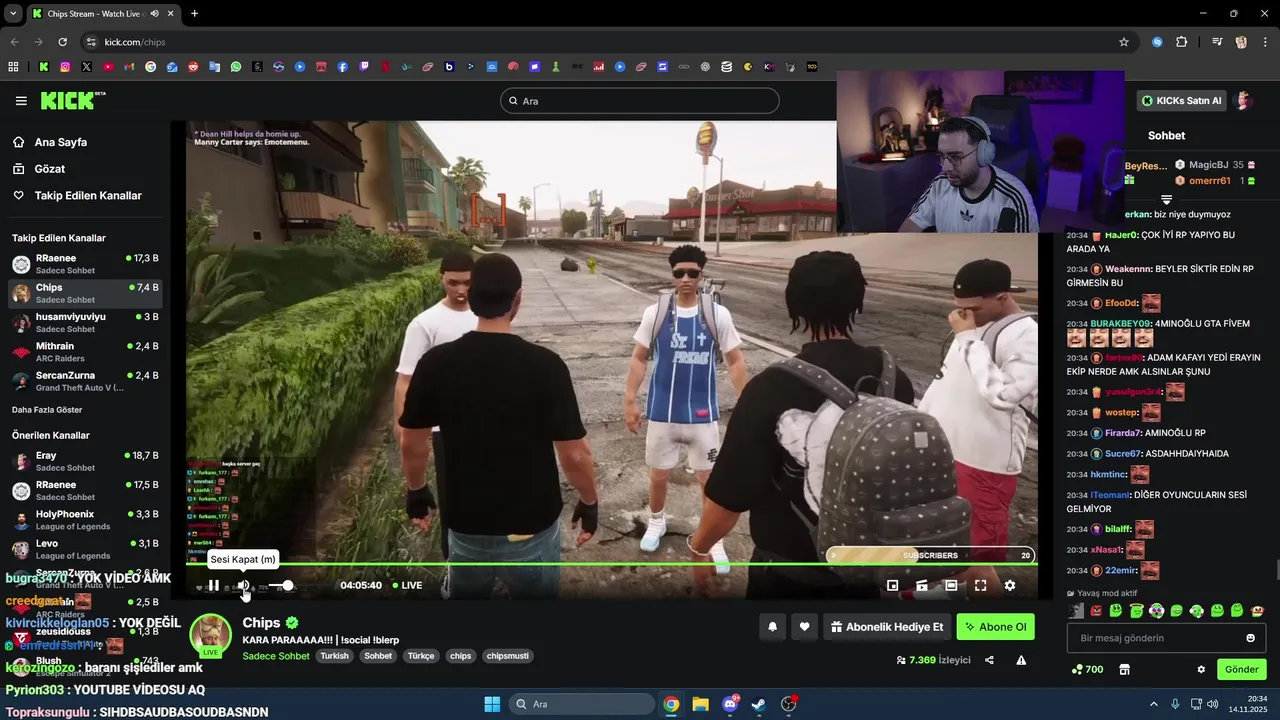
Task: Open the RRaenee followed channel with 17,3 B
Action: (85, 264)
